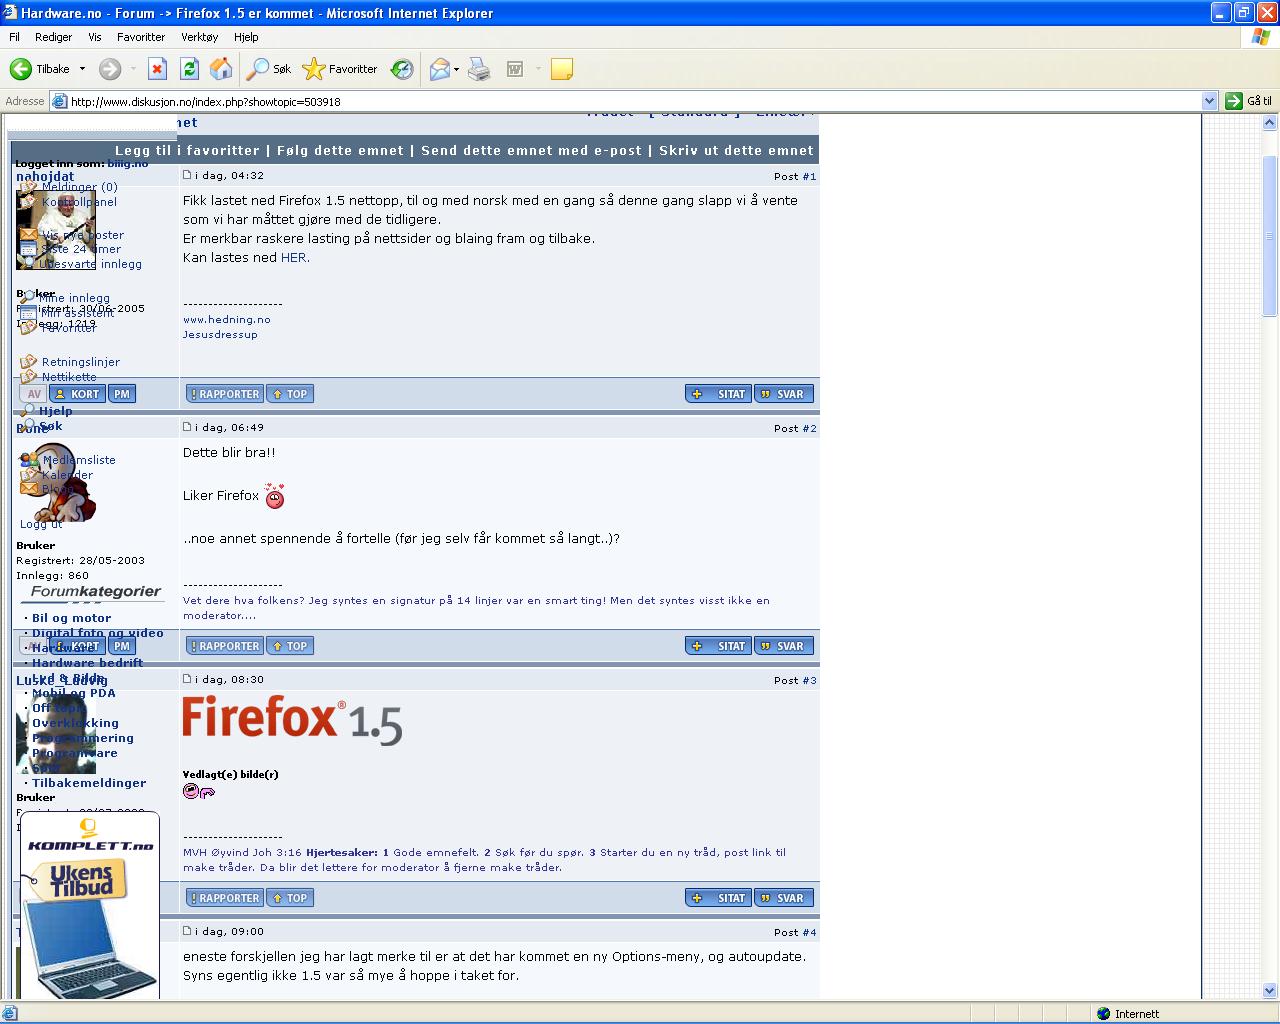This screenshot has width=1280, height=1024.
Task: Go to Home page icon
Action: pyautogui.click(x=221, y=69)
